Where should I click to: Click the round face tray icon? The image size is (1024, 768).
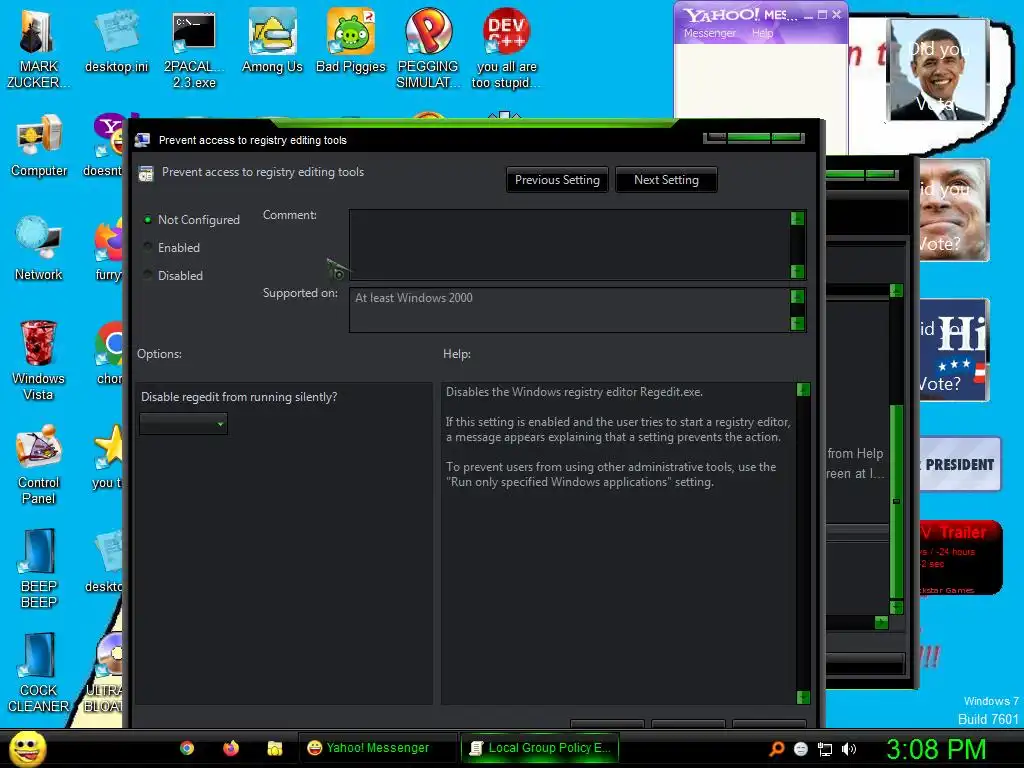pos(801,749)
